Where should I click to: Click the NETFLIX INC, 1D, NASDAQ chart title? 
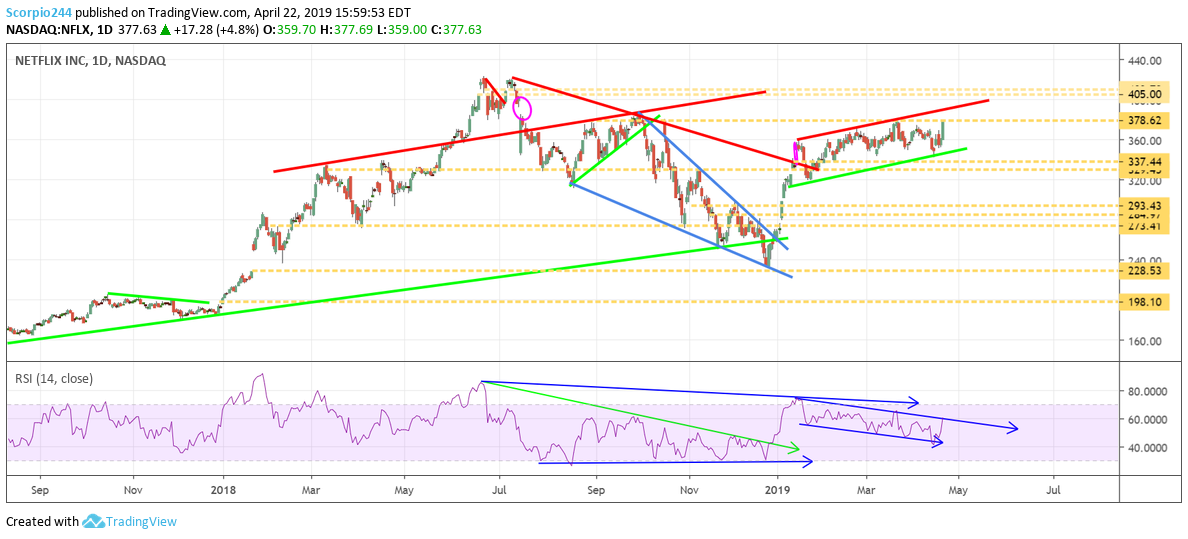(90, 60)
